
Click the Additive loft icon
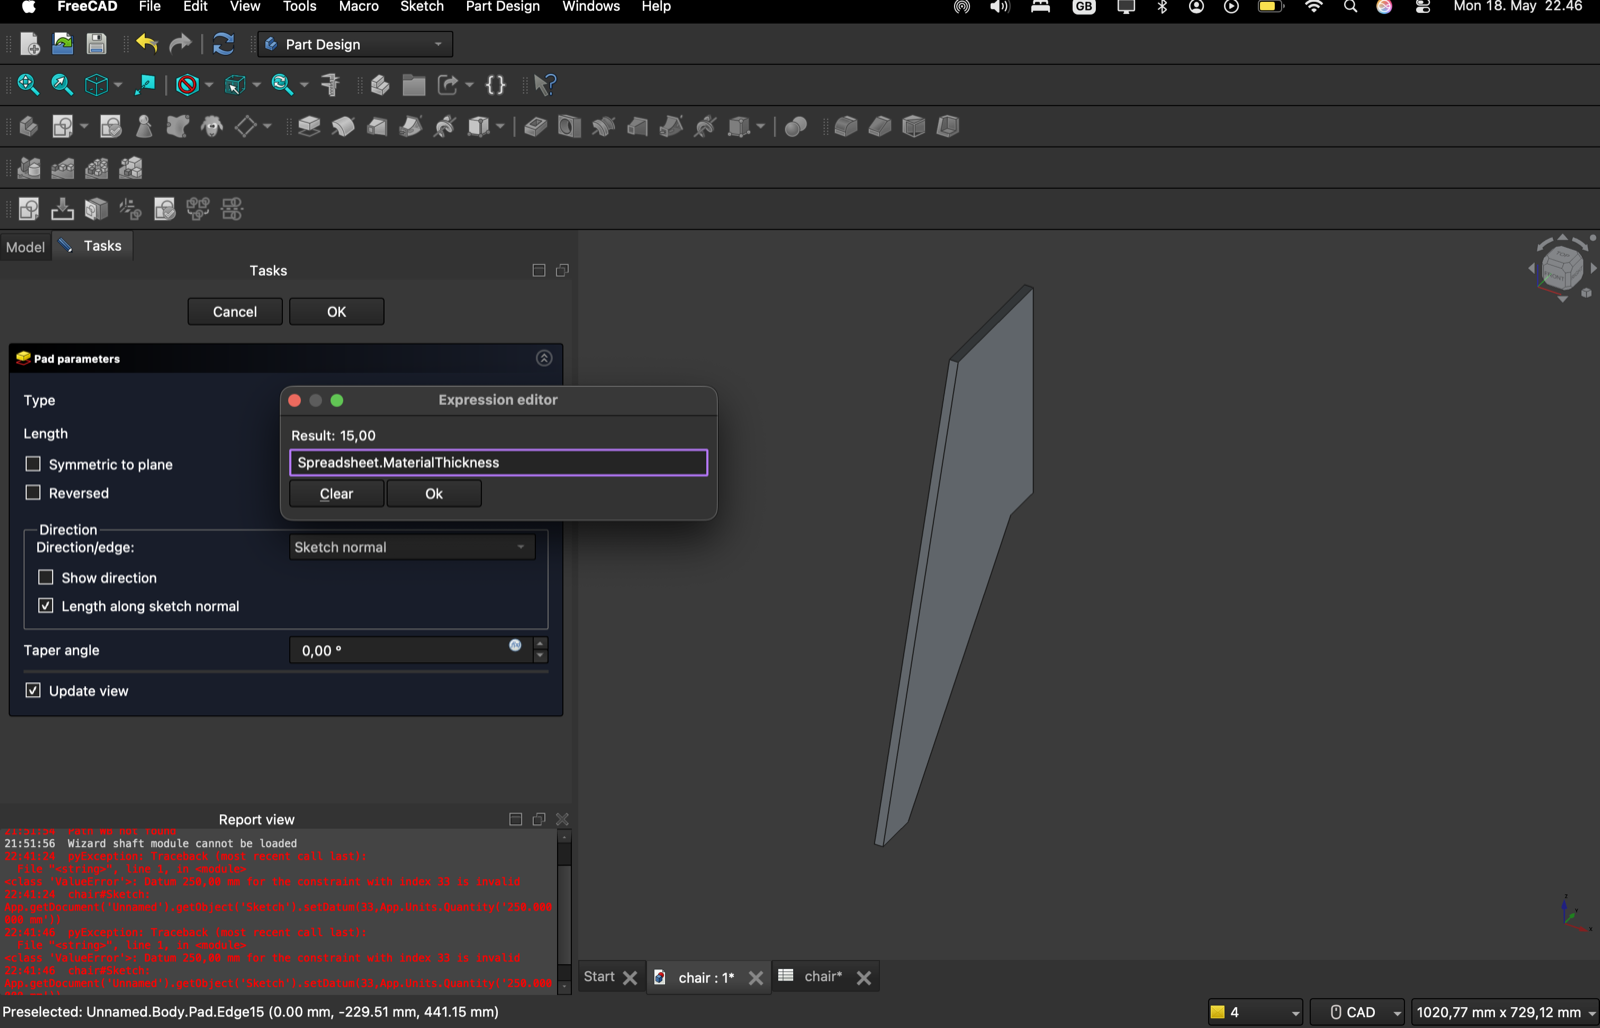click(377, 126)
